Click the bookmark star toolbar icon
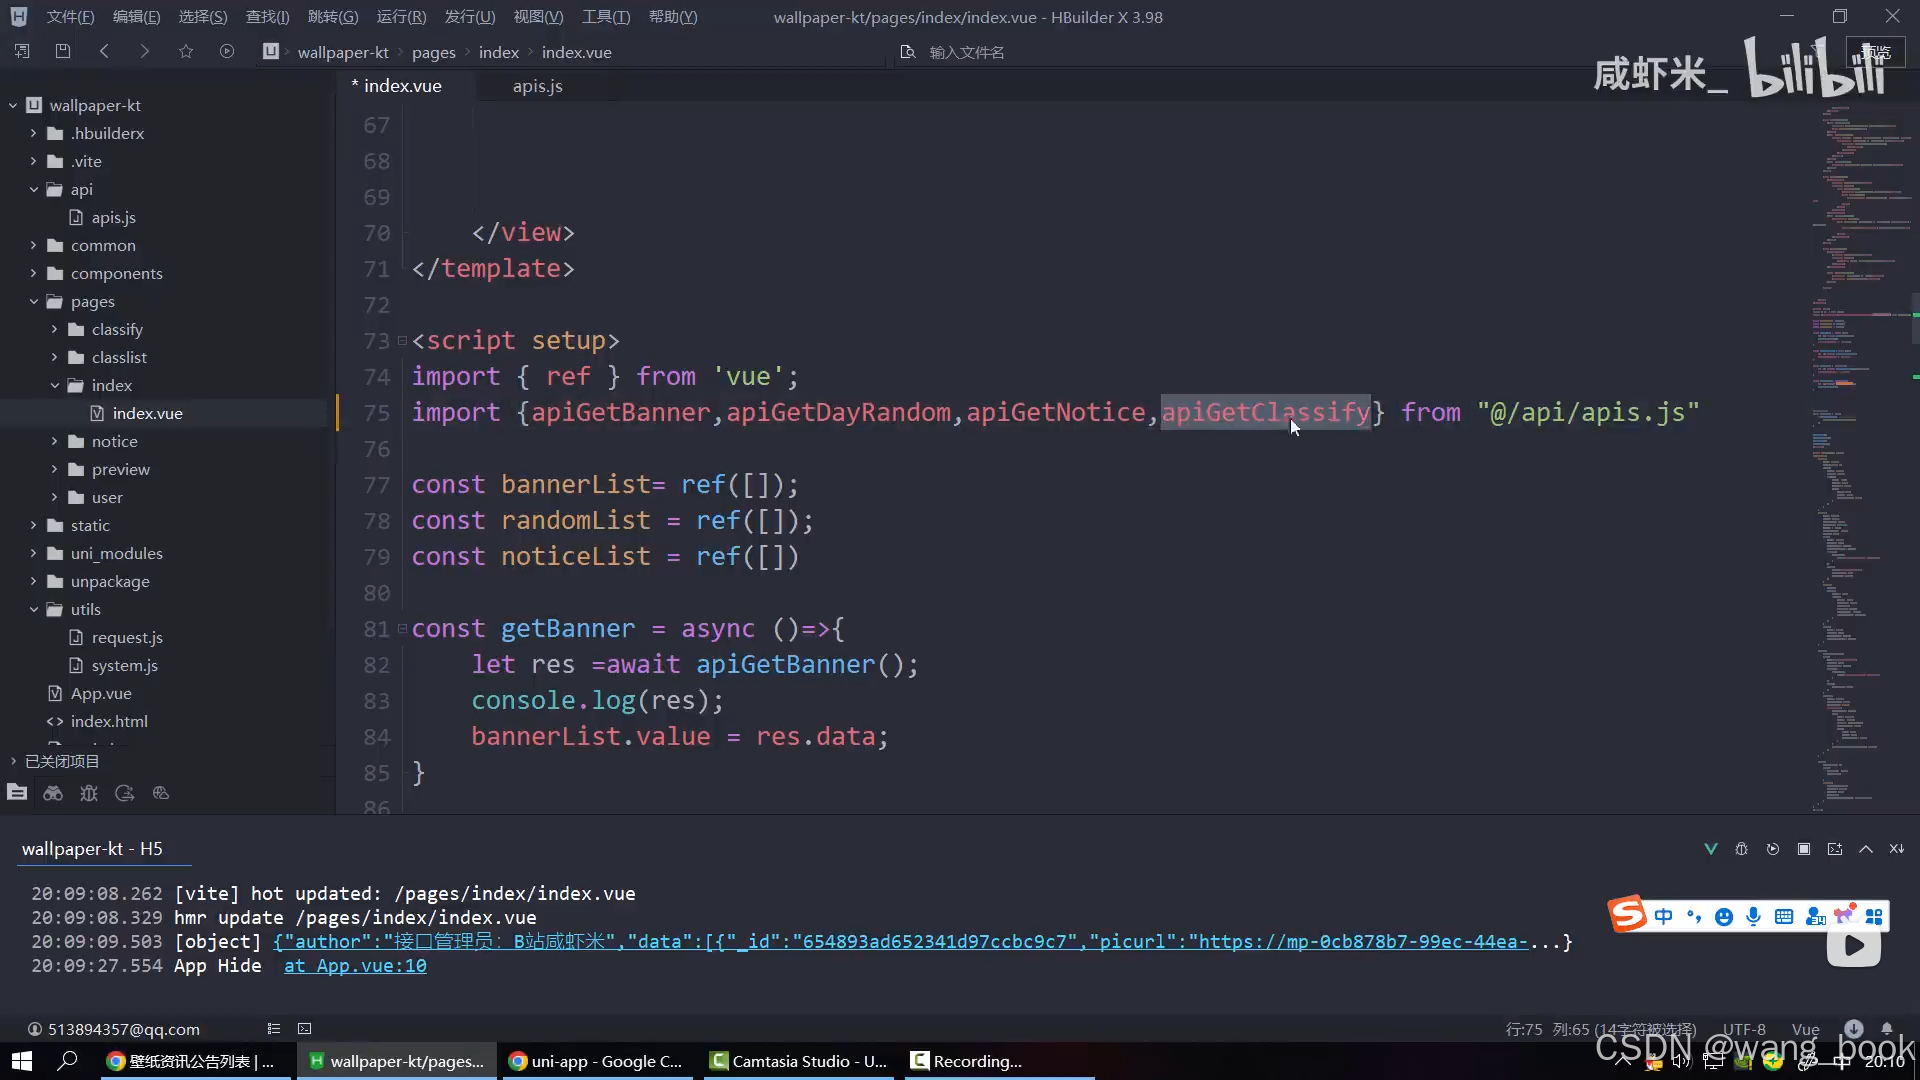Screen dimensions: 1920x1080 tap(186, 51)
